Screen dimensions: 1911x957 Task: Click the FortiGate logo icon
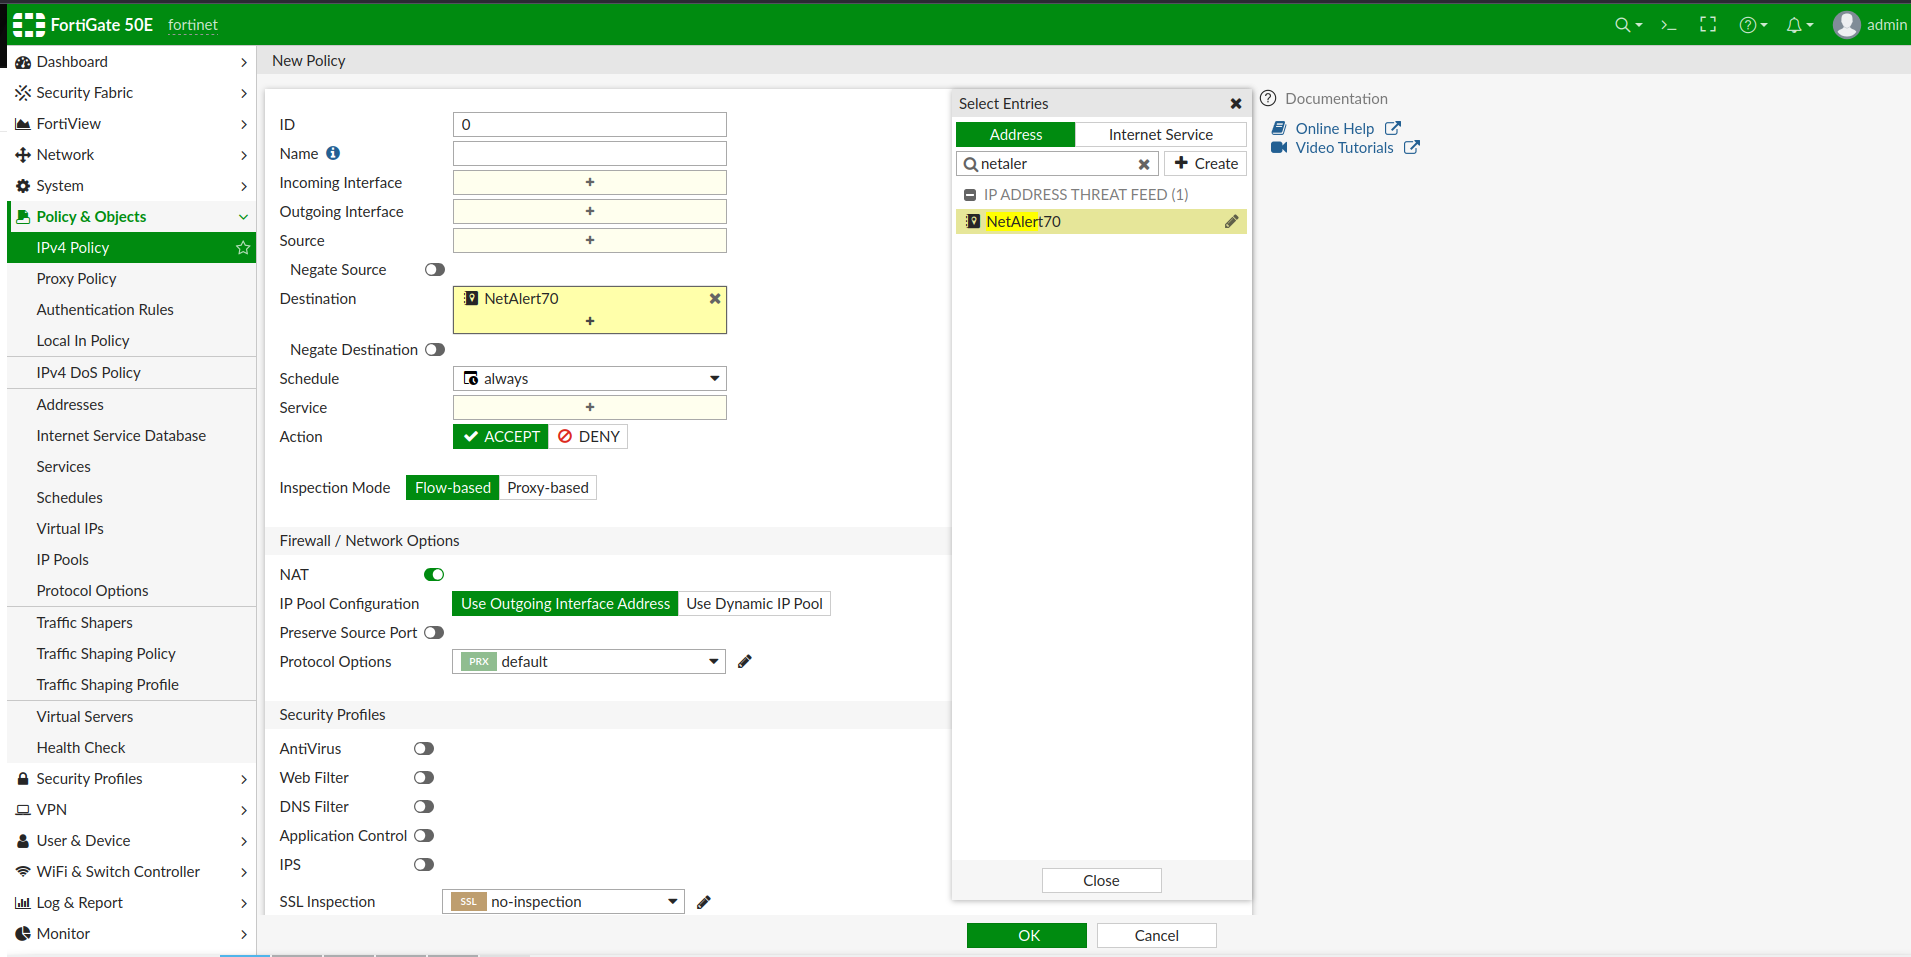29,25
